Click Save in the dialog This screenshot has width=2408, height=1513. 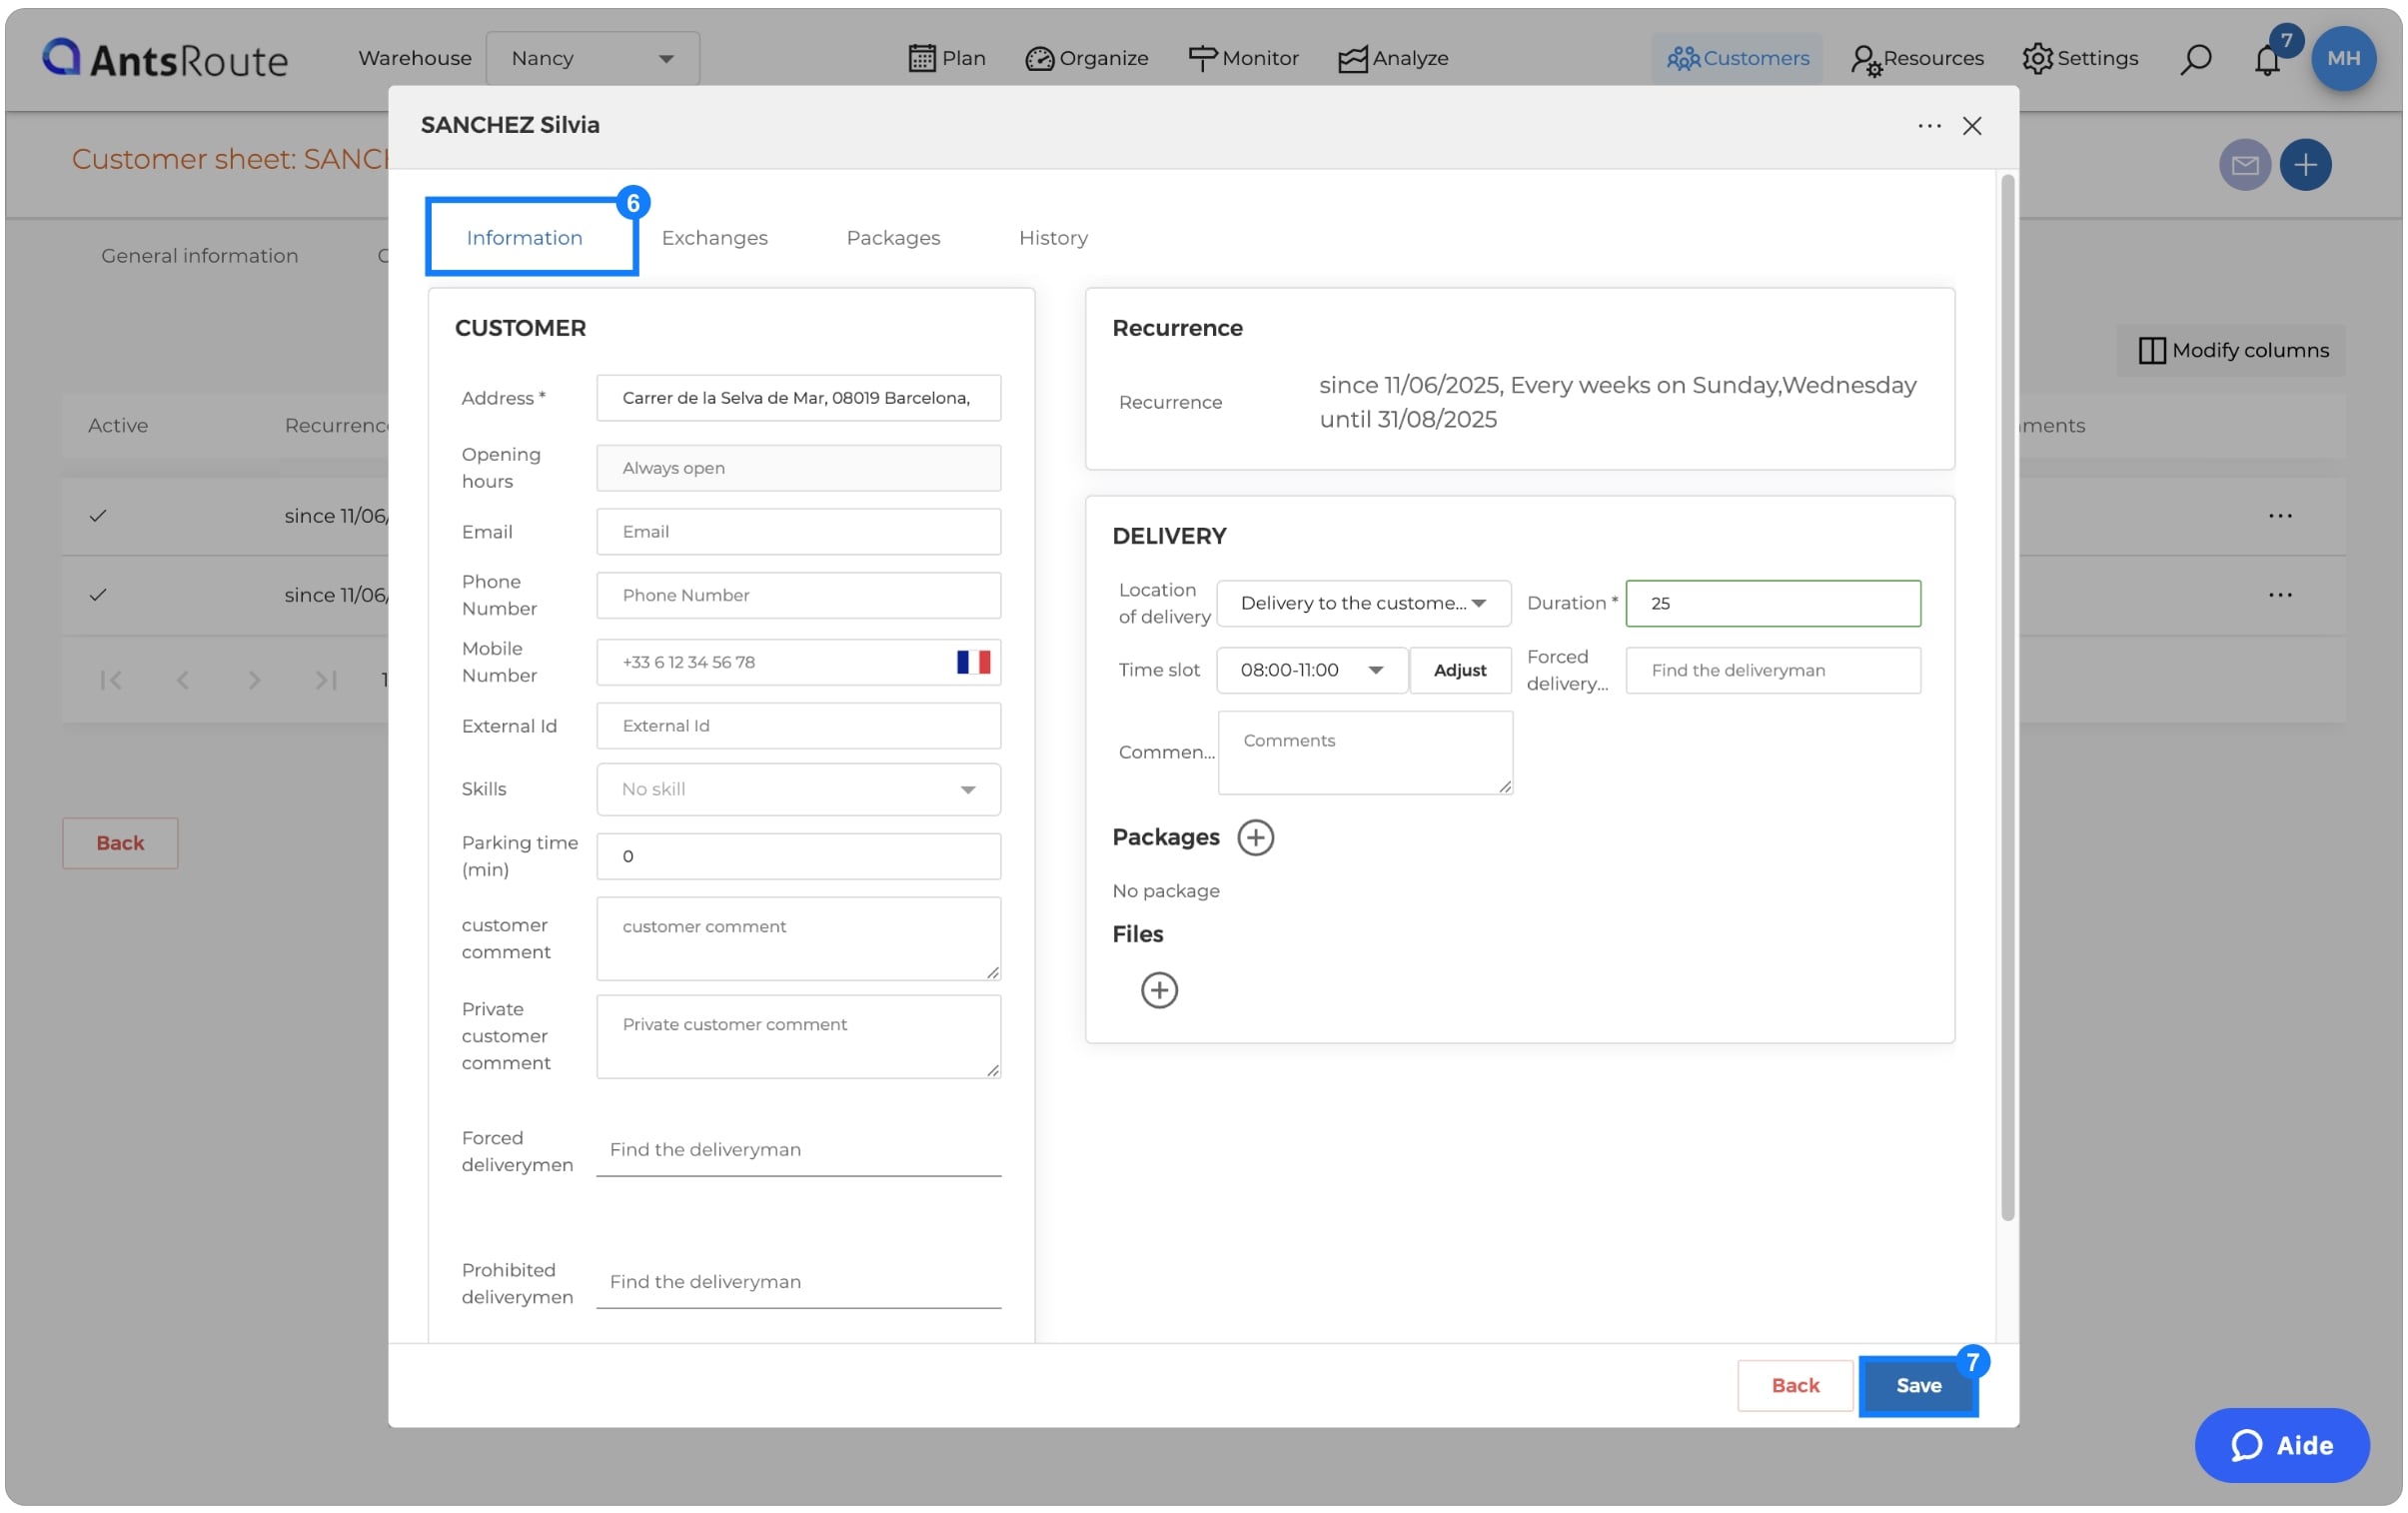point(1918,1385)
